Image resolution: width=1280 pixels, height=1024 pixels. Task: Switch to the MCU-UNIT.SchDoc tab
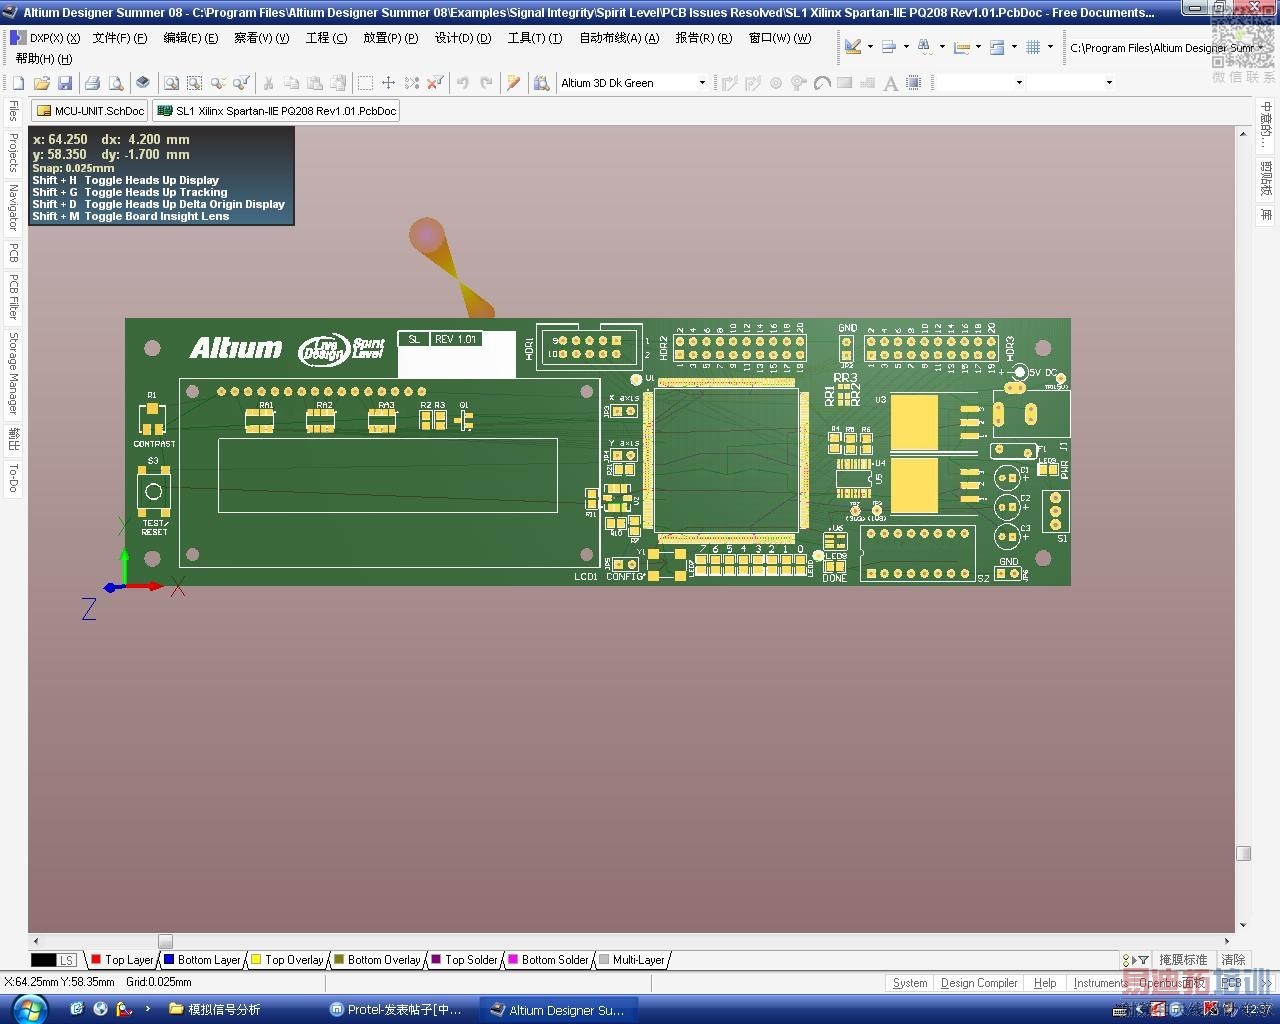click(90, 111)
